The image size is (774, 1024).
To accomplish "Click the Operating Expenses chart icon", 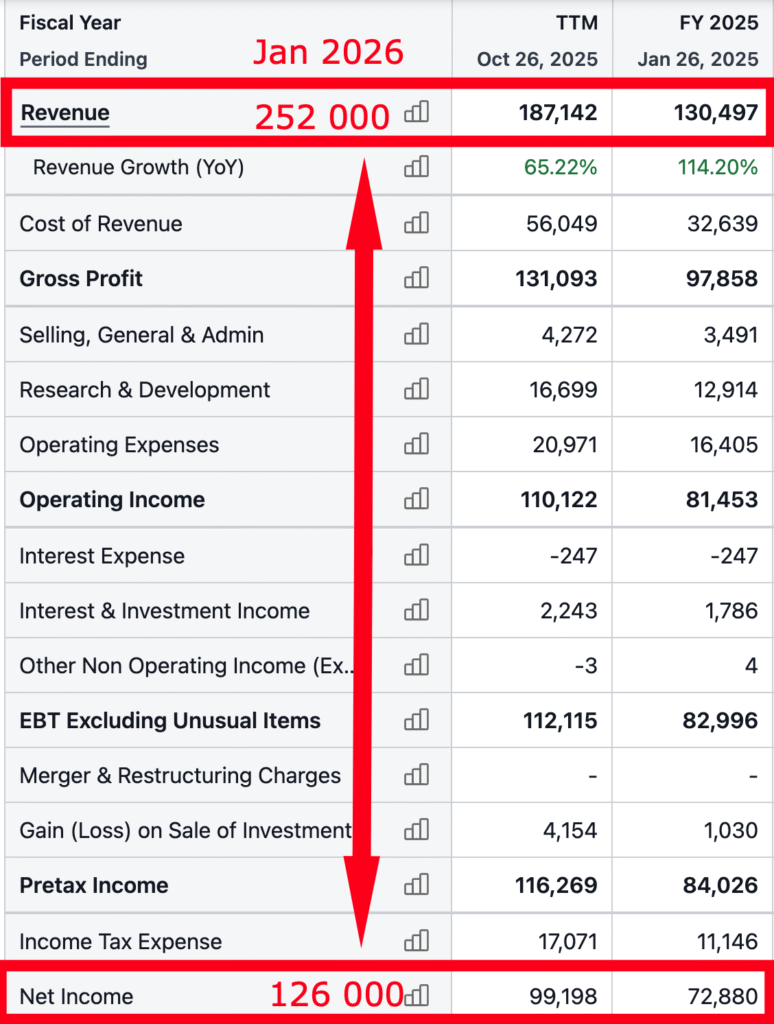I will click(x=416, y=444).
